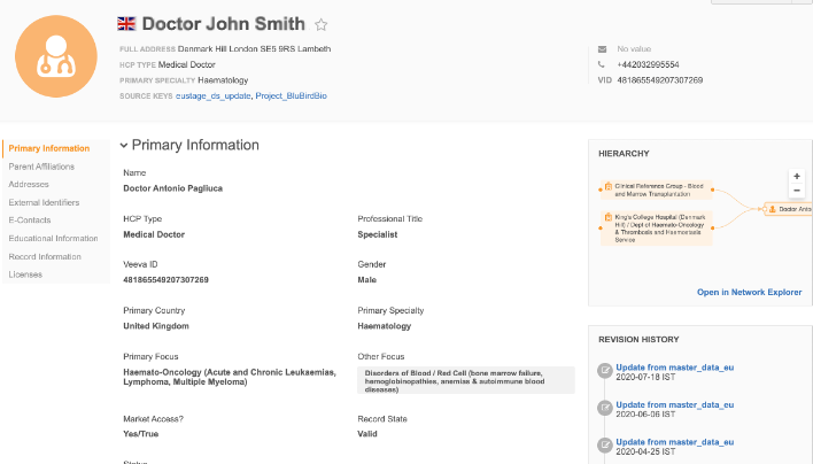
Task: Click the email envelope icon in header
Action: 602,49
